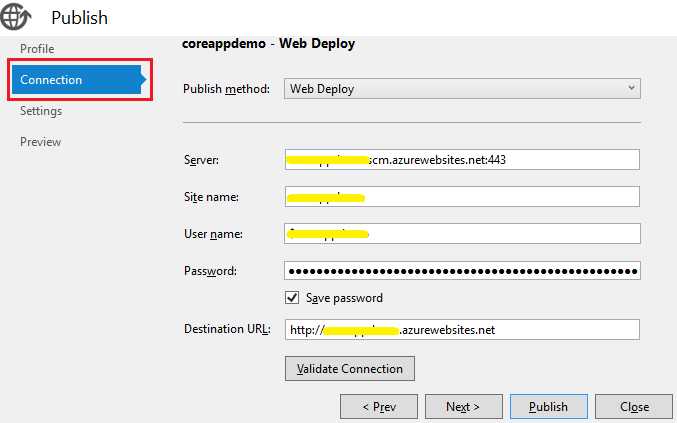Click the Publish dialog title text

click(79, 18)
